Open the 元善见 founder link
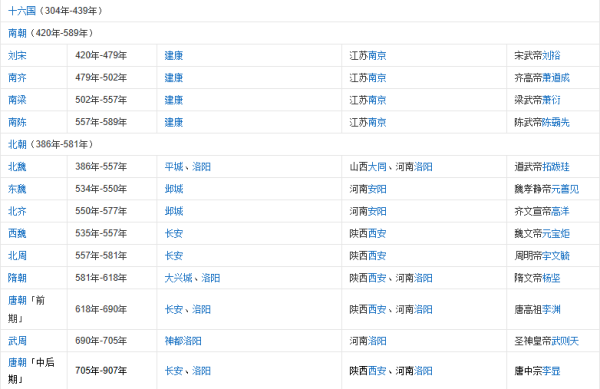600x389 pixels. click(x=565, y=189)
